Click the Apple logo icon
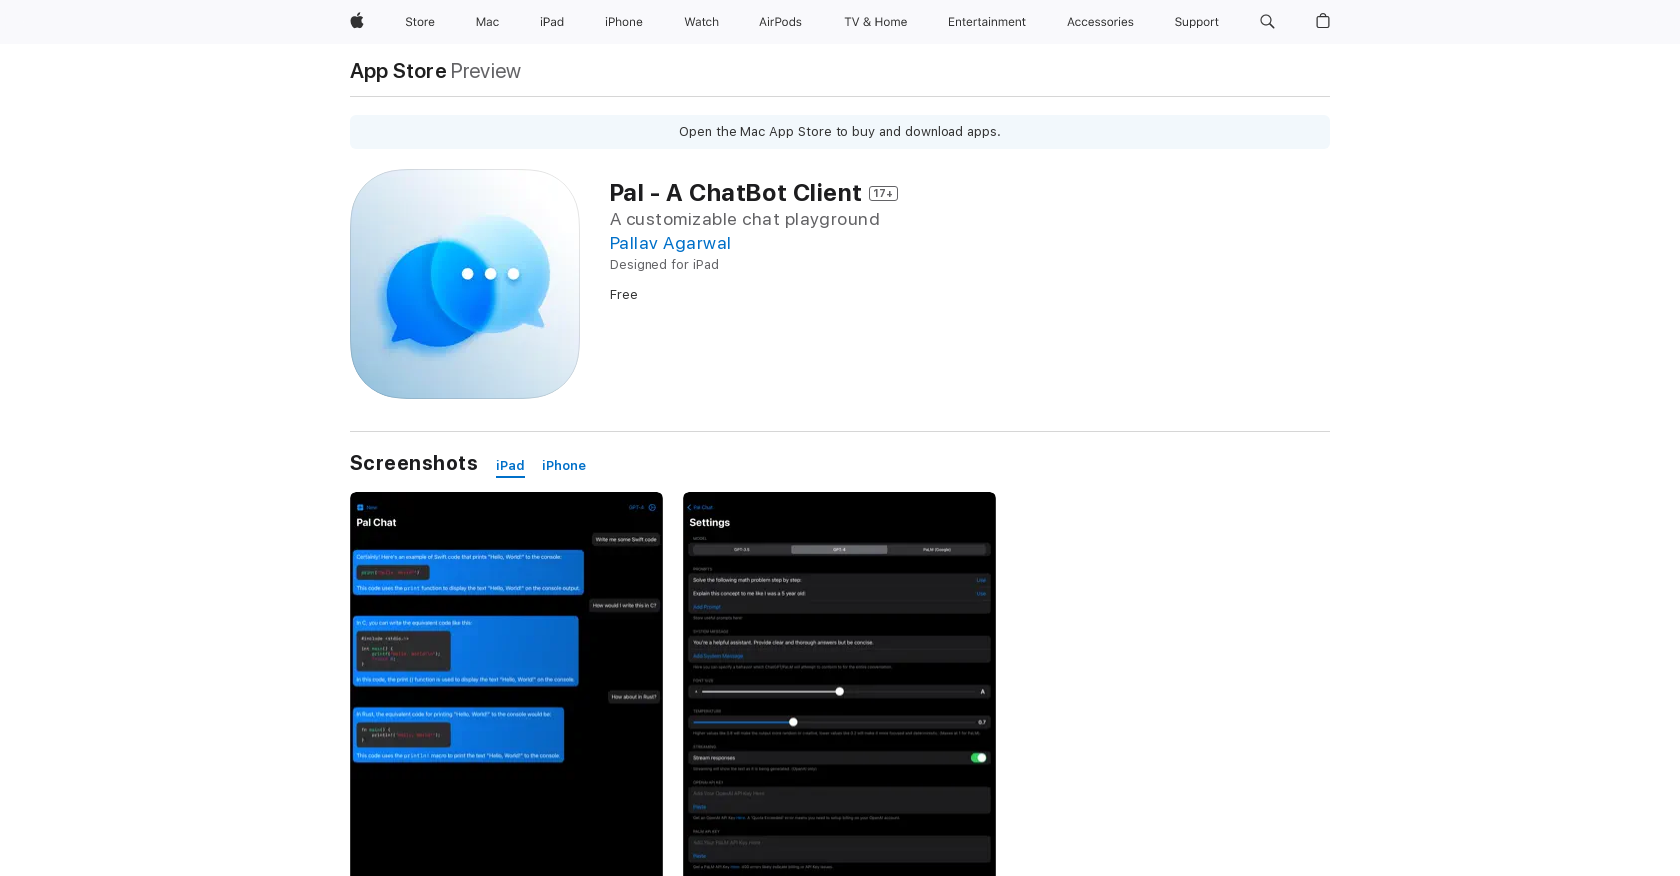This screenshot has width=1680, height=876. tap(357, 21)
